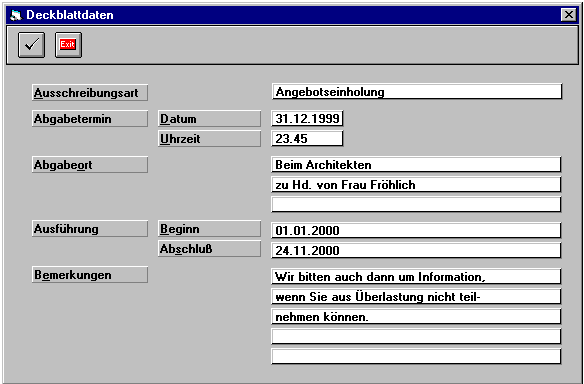Edit the Datum field showing 31.12.1999

[307, 118]
